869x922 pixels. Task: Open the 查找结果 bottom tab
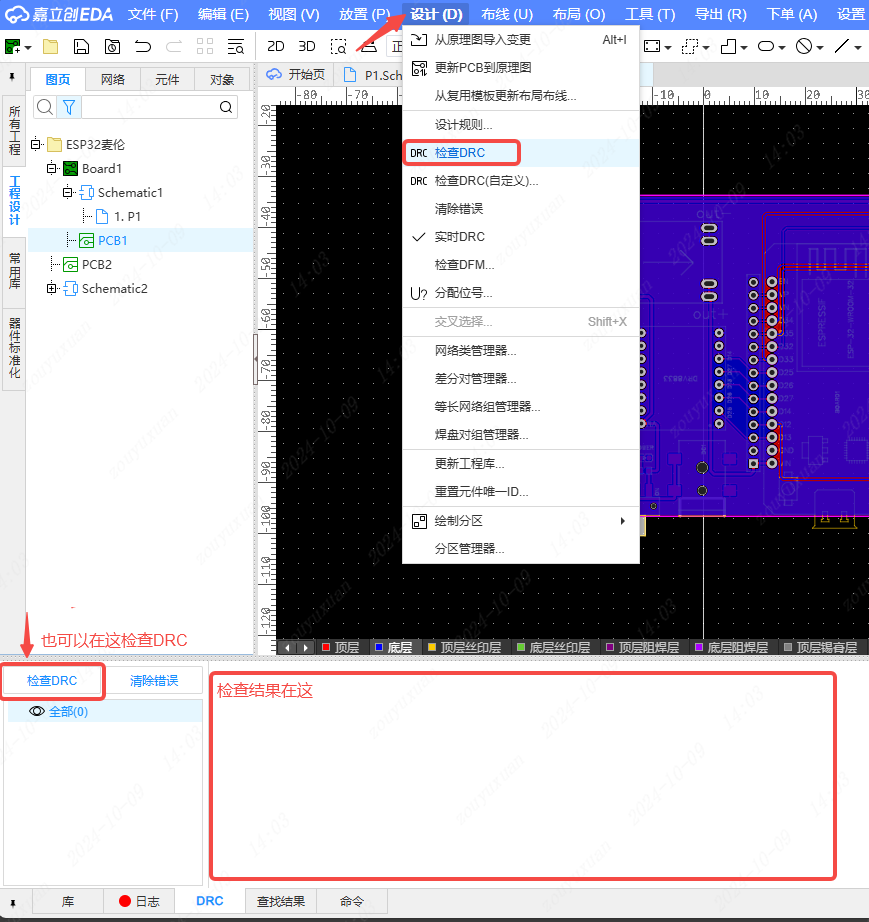pos(280,901)
